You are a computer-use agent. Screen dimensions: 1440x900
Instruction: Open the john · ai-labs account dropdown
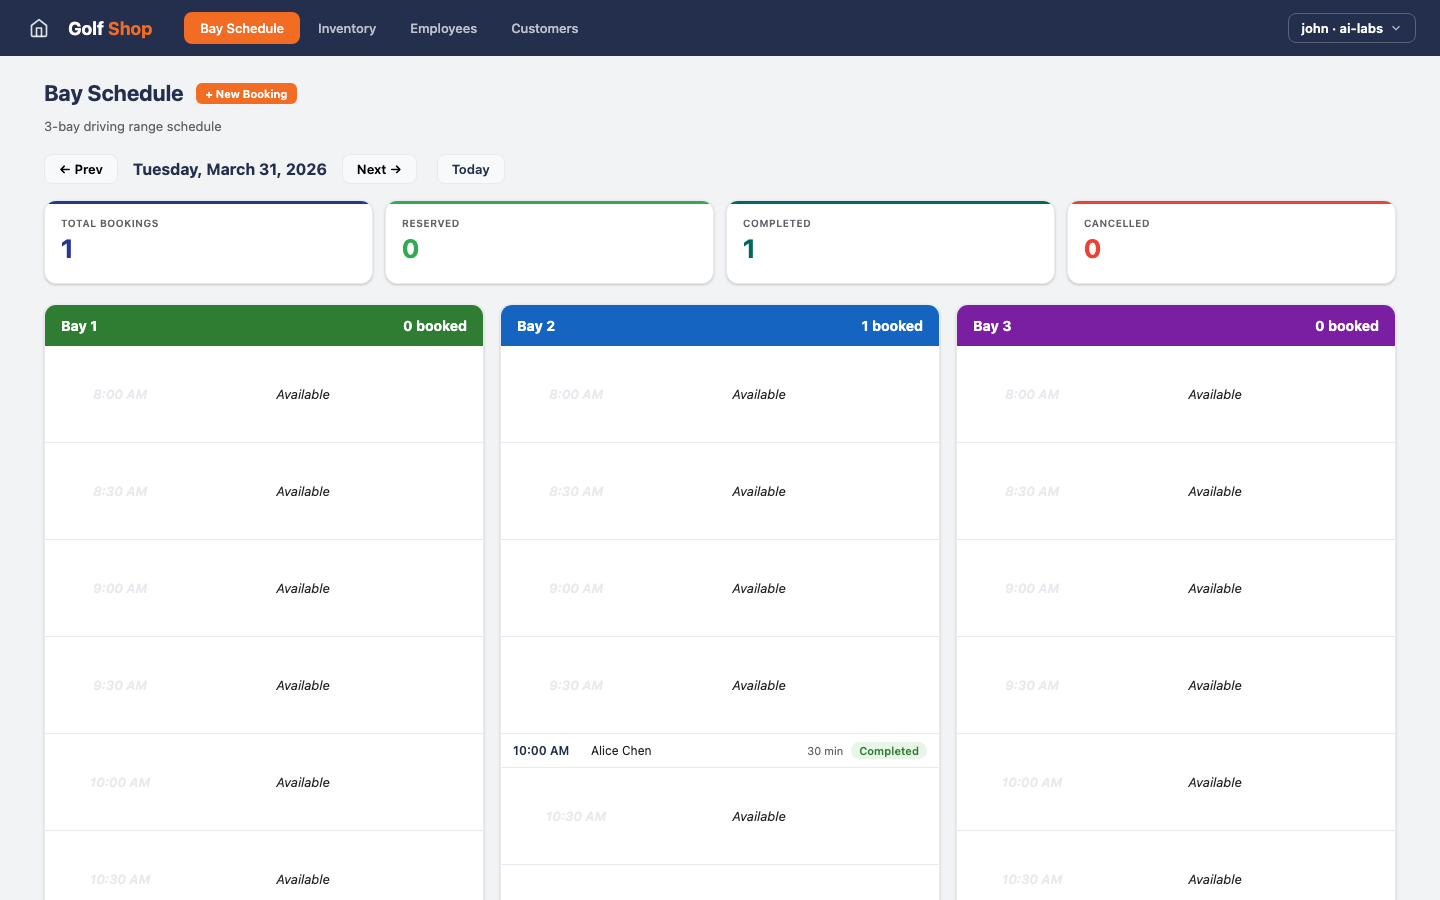[1351, 28]
